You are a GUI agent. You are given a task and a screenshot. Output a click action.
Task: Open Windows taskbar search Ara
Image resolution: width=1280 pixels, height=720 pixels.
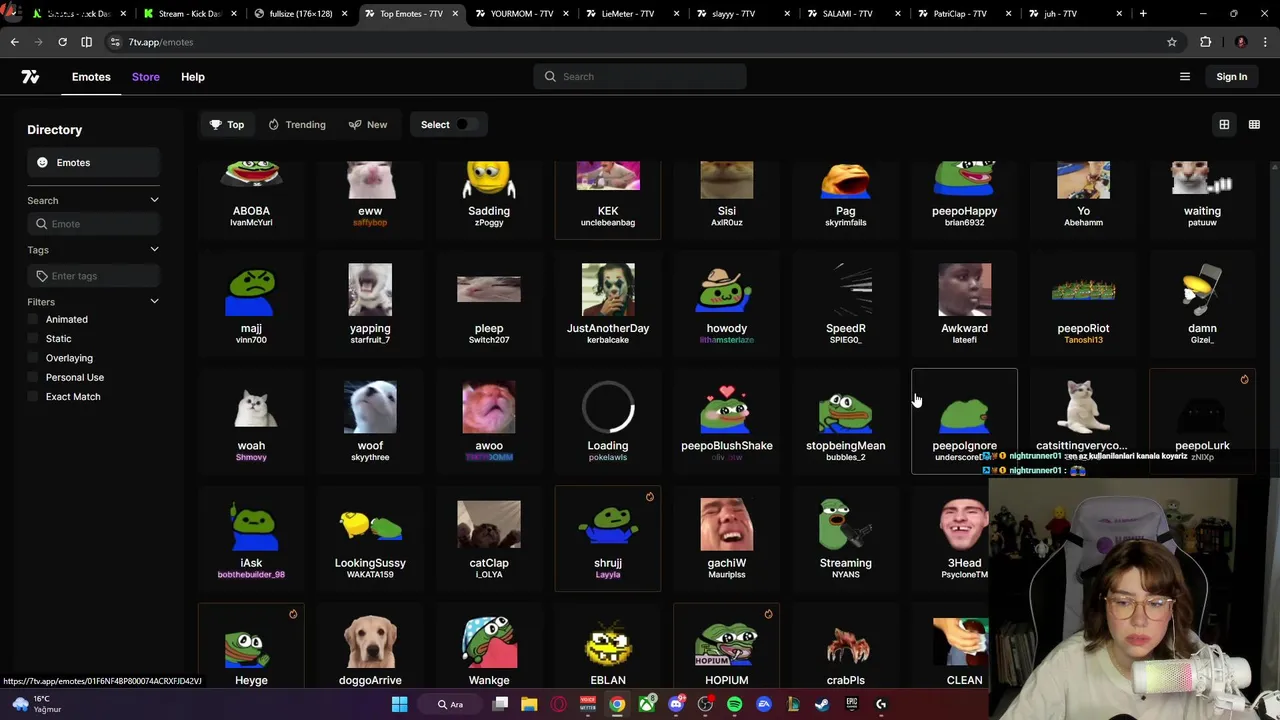pos(450,704)
